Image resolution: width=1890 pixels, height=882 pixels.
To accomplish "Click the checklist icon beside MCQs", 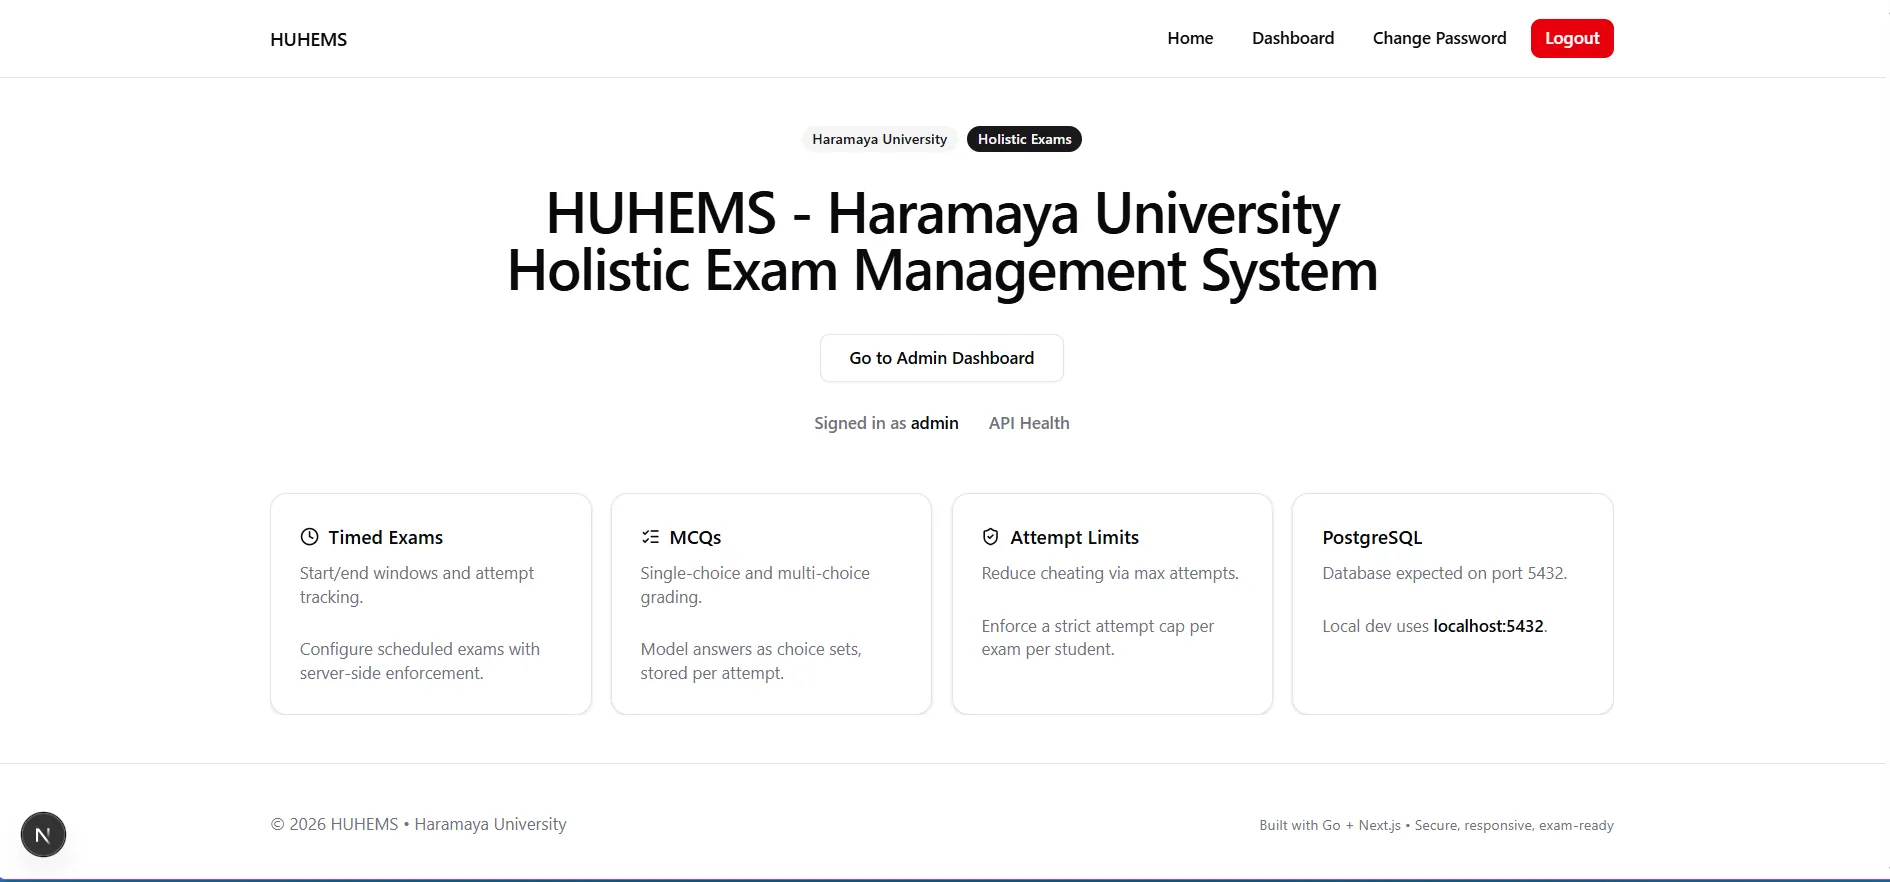I will [650, 537].
